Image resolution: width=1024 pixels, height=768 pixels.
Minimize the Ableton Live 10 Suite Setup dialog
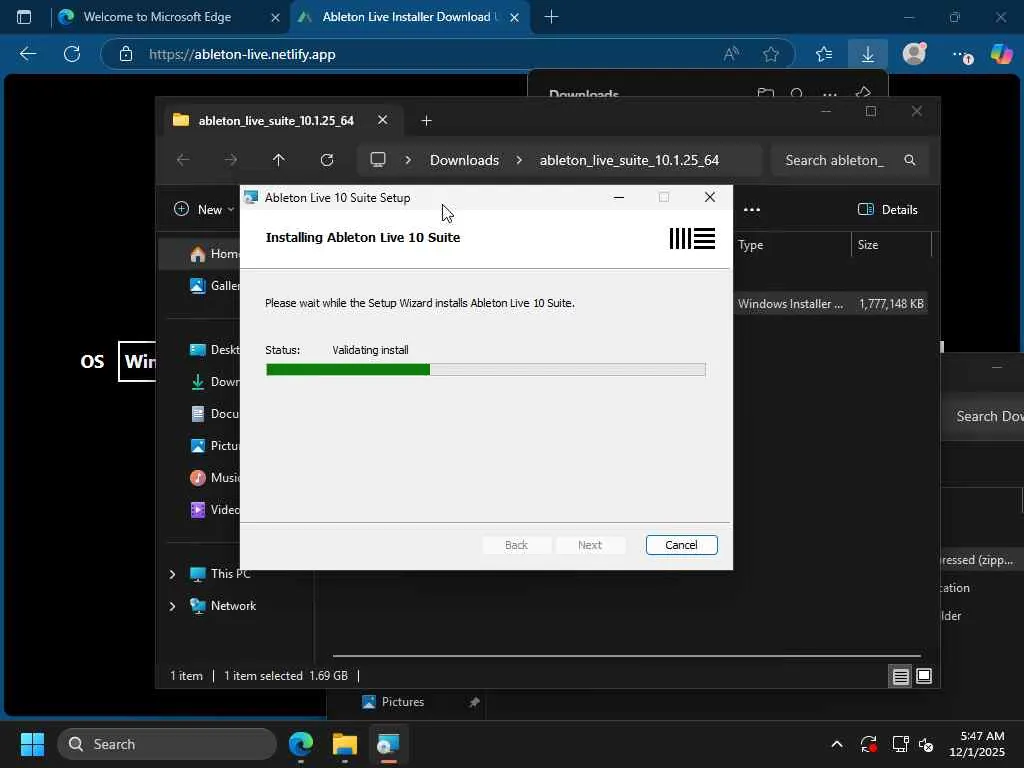[x=618, y=197]
